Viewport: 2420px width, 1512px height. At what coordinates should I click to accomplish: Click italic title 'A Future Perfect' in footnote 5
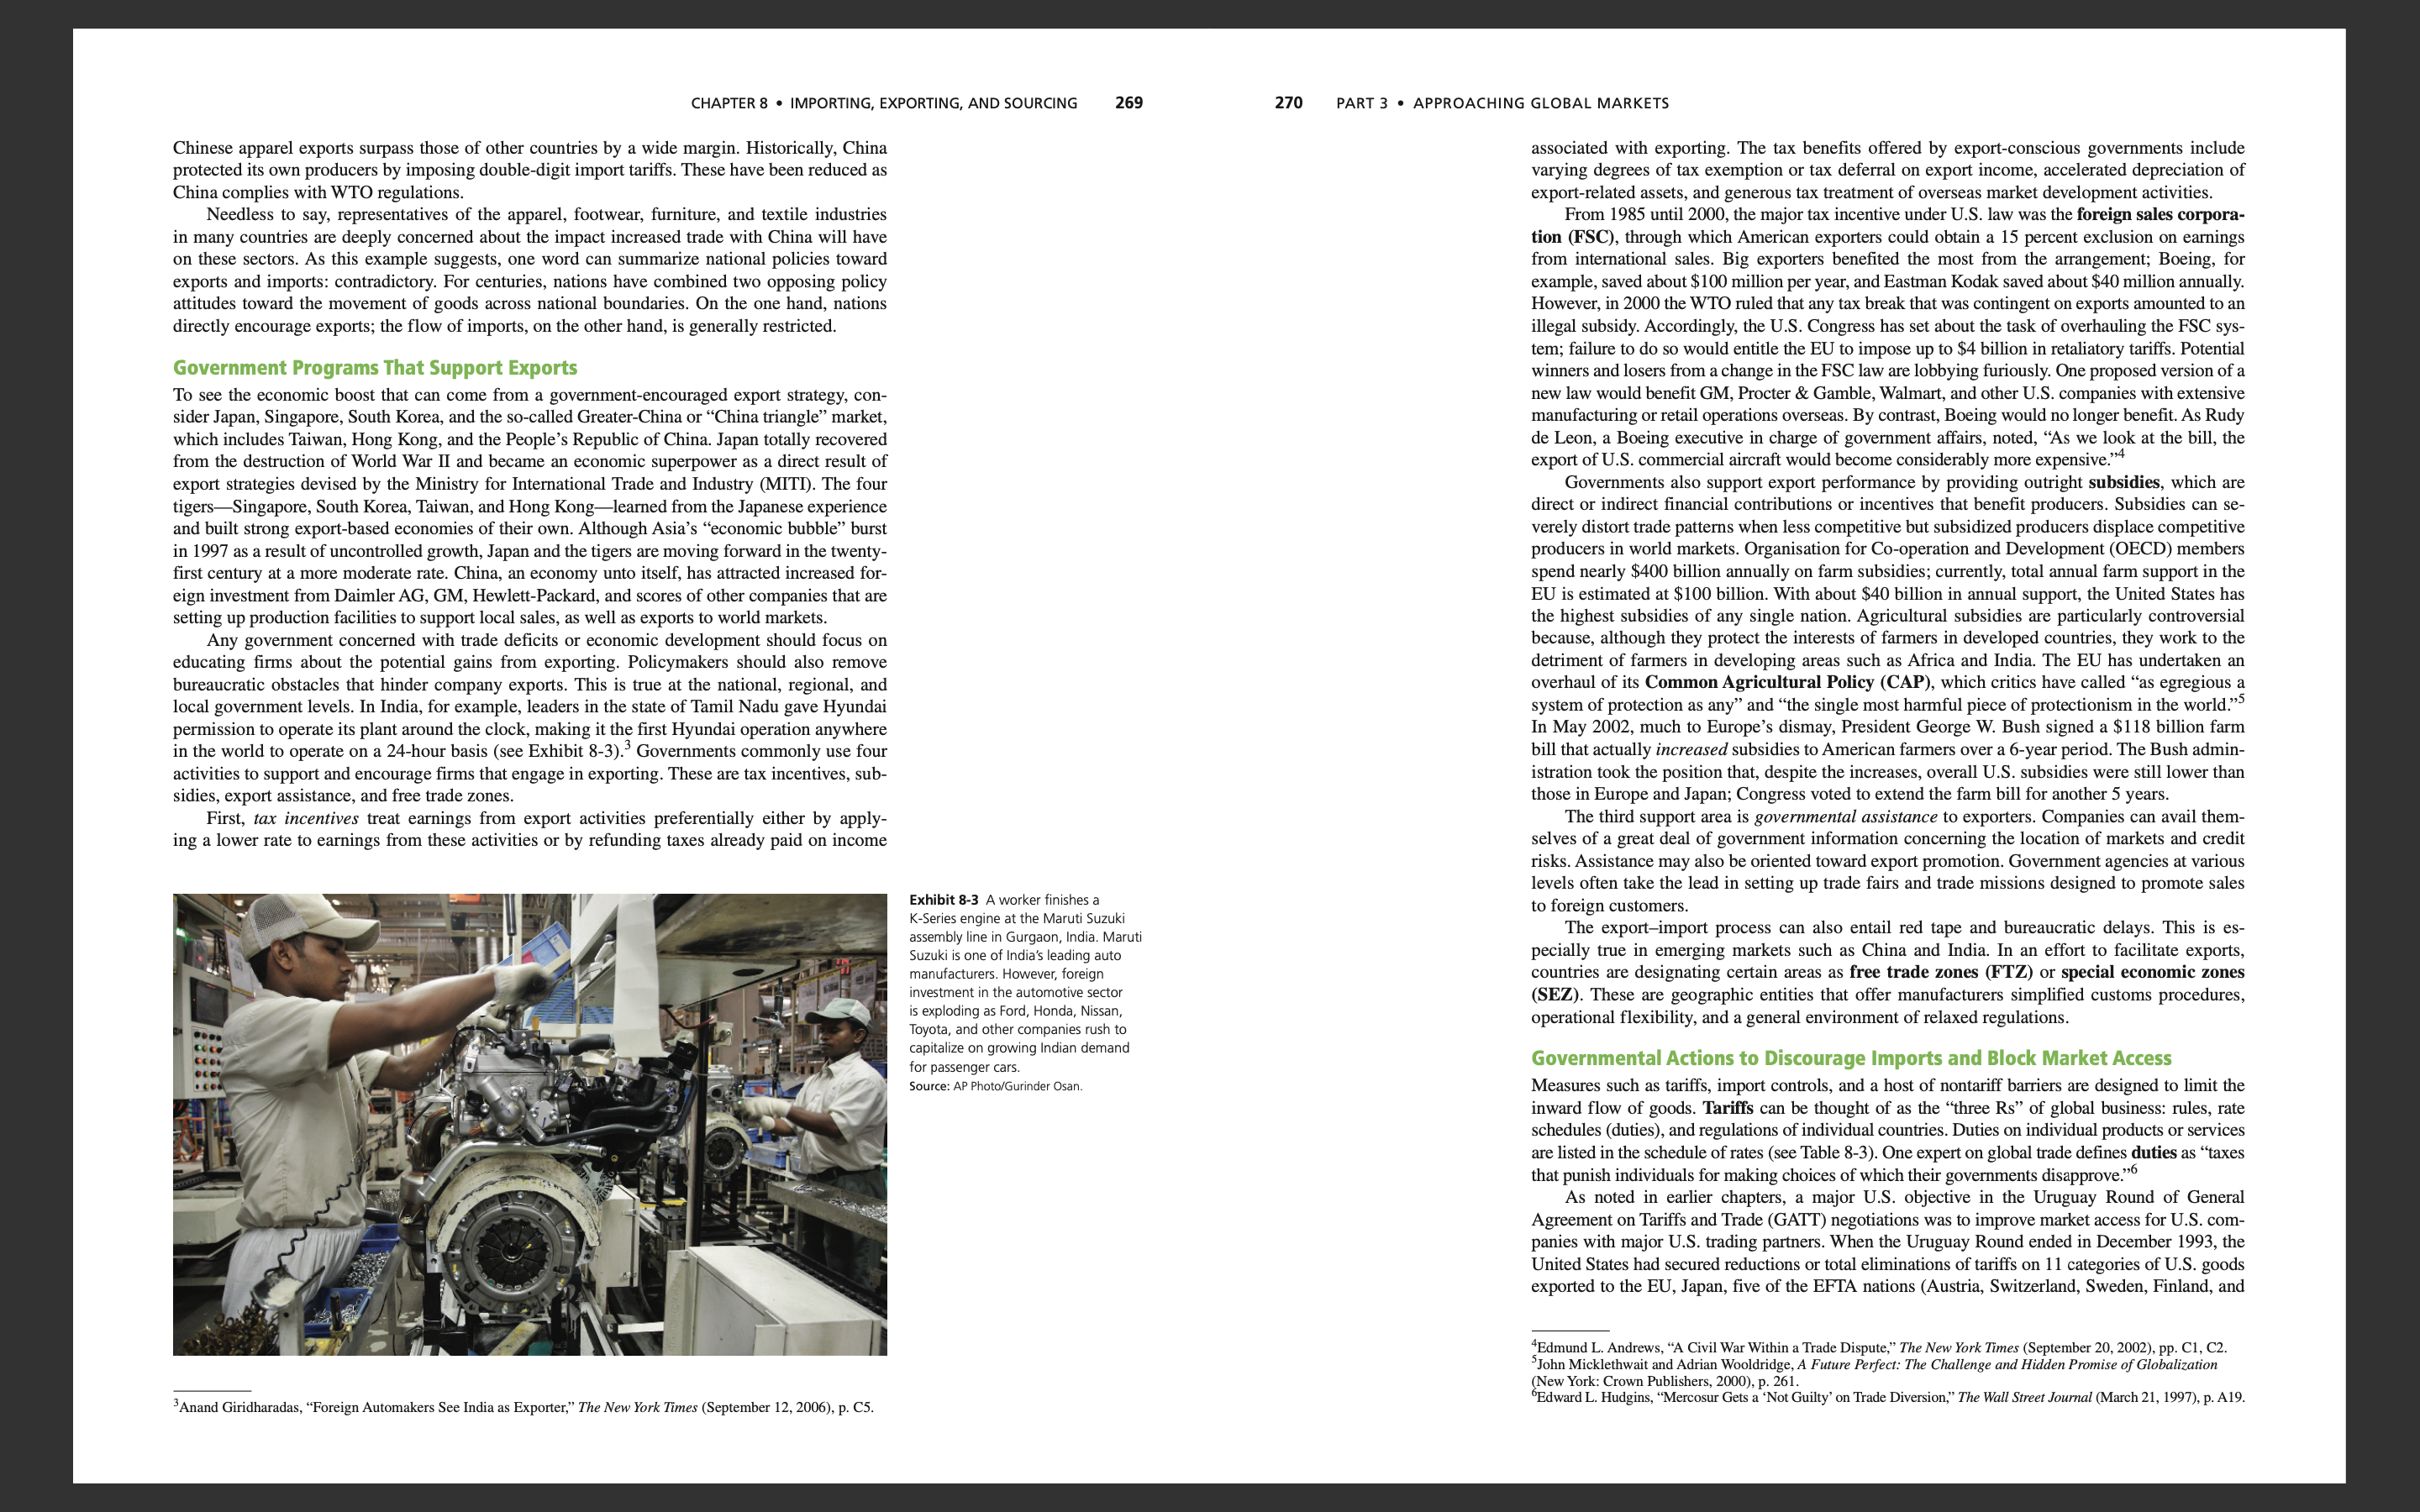[1849, 1364]
